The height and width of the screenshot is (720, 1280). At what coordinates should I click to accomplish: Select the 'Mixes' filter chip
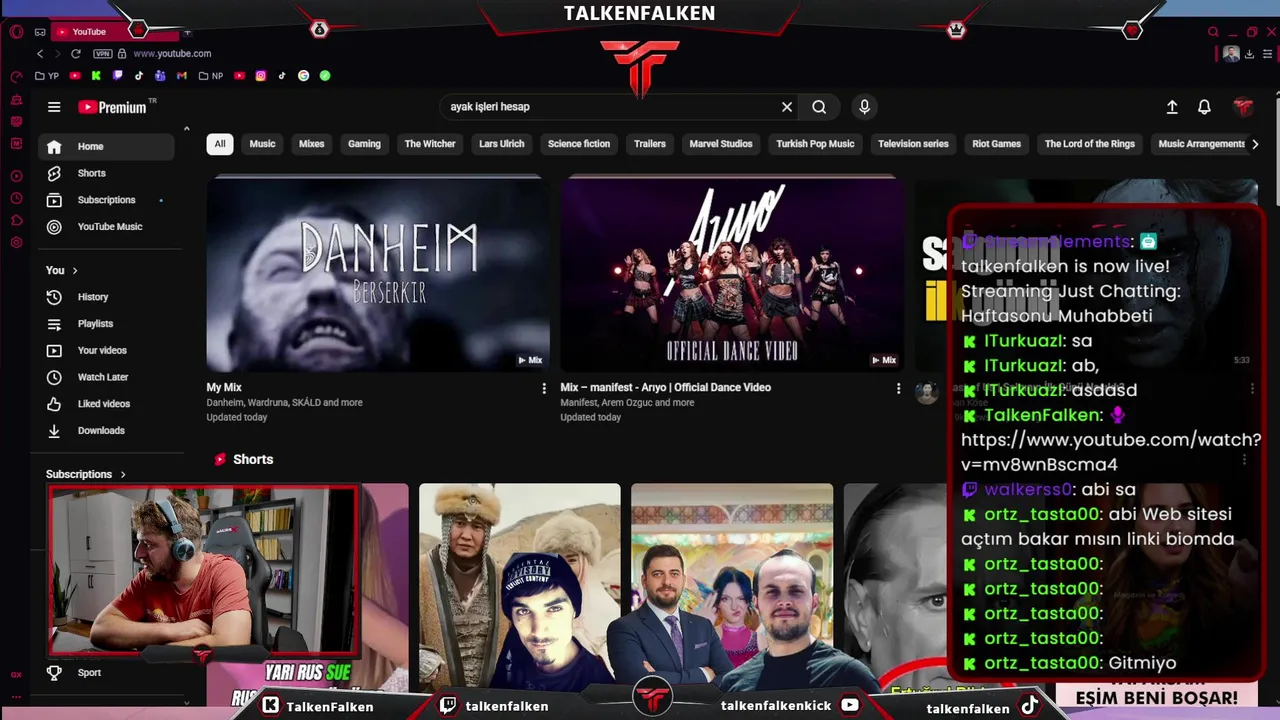click(x=312, y=144)
